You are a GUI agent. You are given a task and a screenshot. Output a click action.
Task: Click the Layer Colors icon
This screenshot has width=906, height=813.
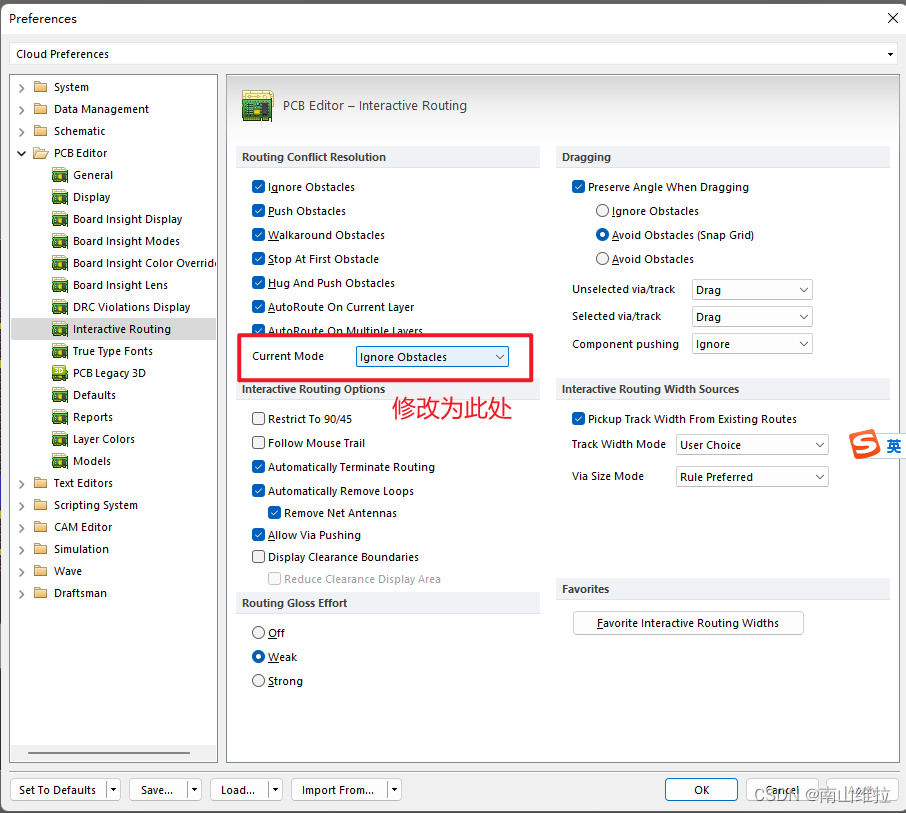pyautogui.click(x=60, y=439)
